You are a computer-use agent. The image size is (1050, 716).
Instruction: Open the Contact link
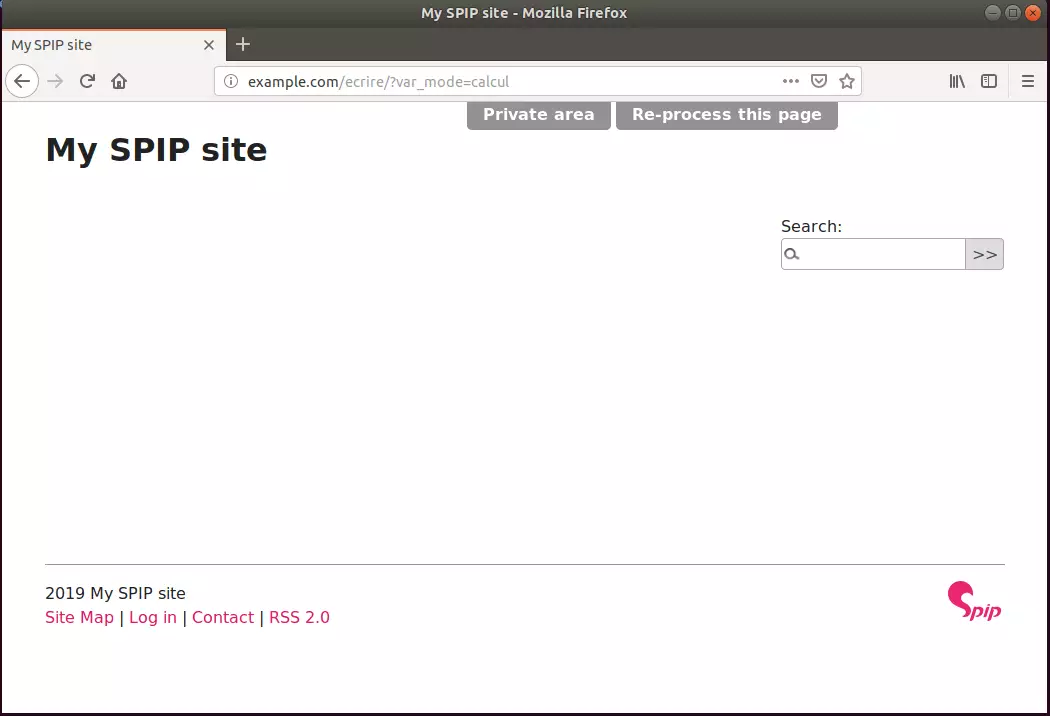coord(223,618)
